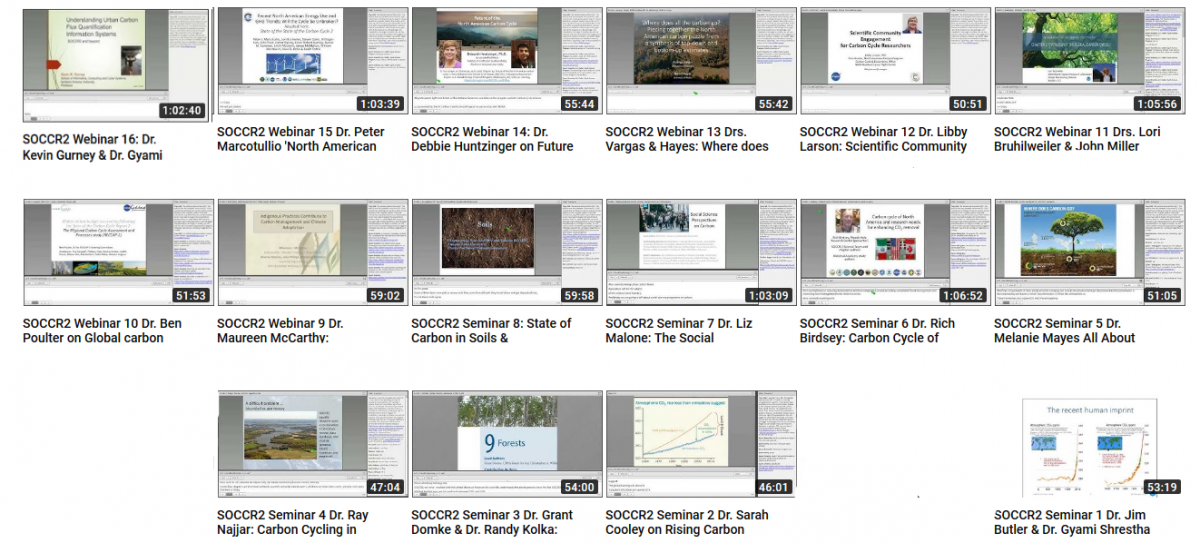Click the 1:02:40 duration badge
Viewport: 1200px width, 543px height.
(181, 111)
